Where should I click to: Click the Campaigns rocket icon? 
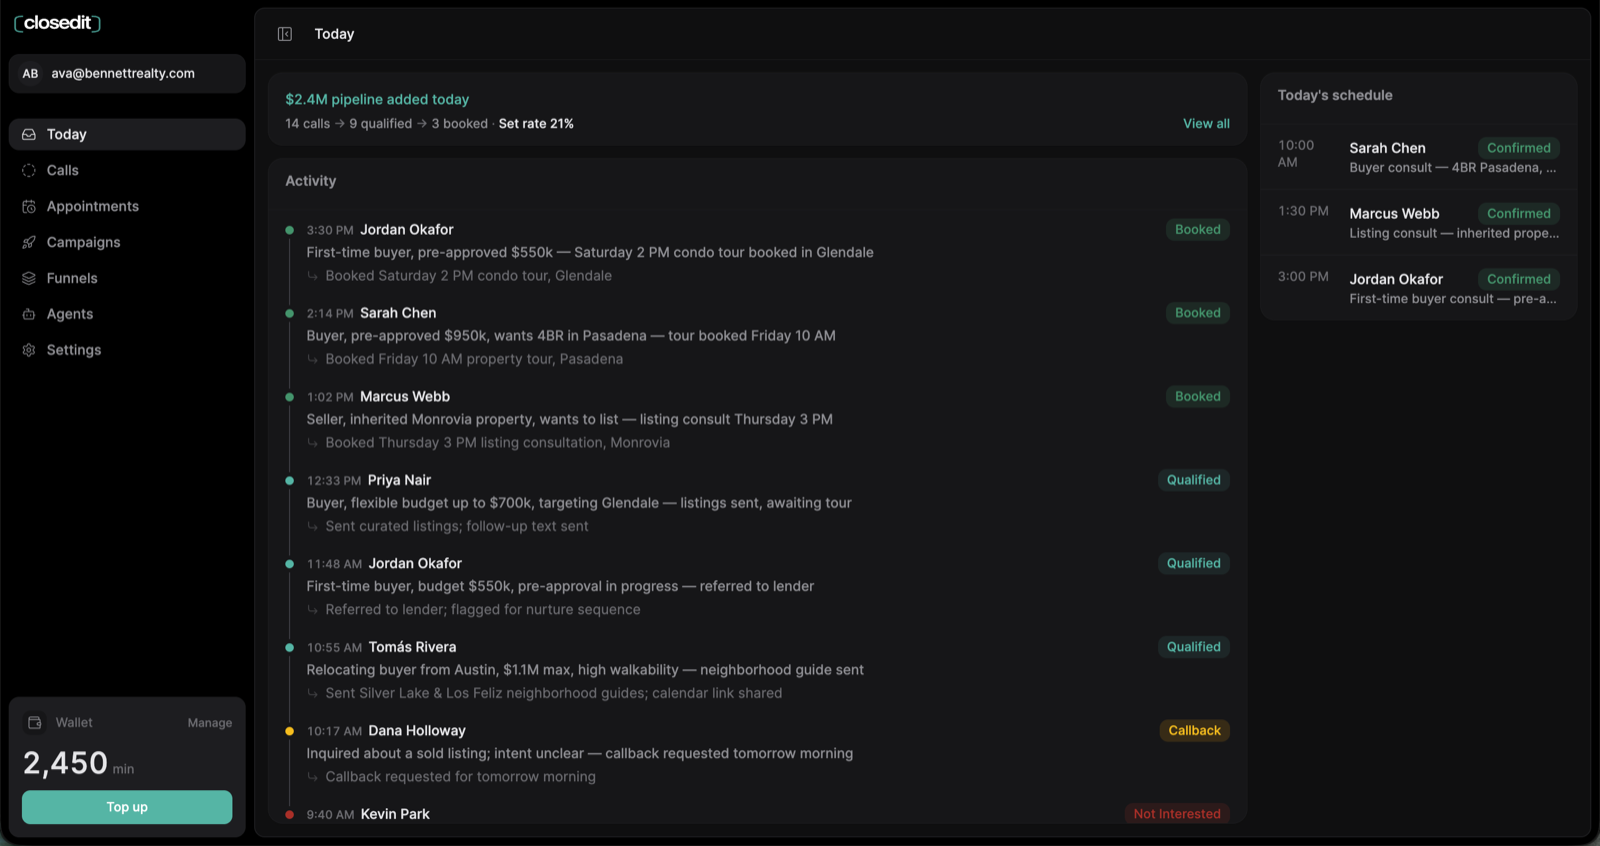(x=29, y=242)
